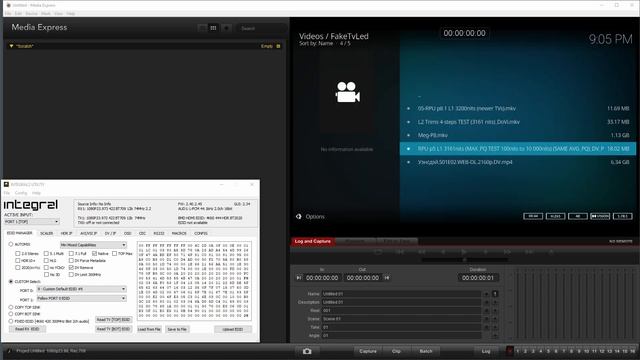Click the Rewind transport button
640x360 pixels.
[x=422, y=252]
